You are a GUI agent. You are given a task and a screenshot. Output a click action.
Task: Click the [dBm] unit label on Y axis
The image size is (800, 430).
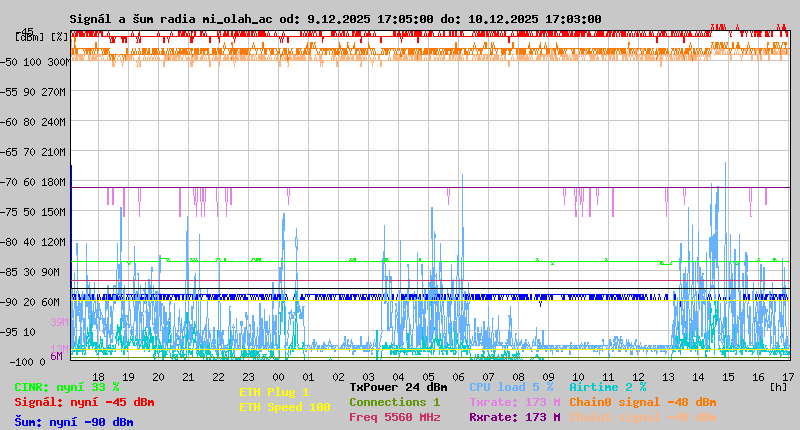(x=29, y=36)
